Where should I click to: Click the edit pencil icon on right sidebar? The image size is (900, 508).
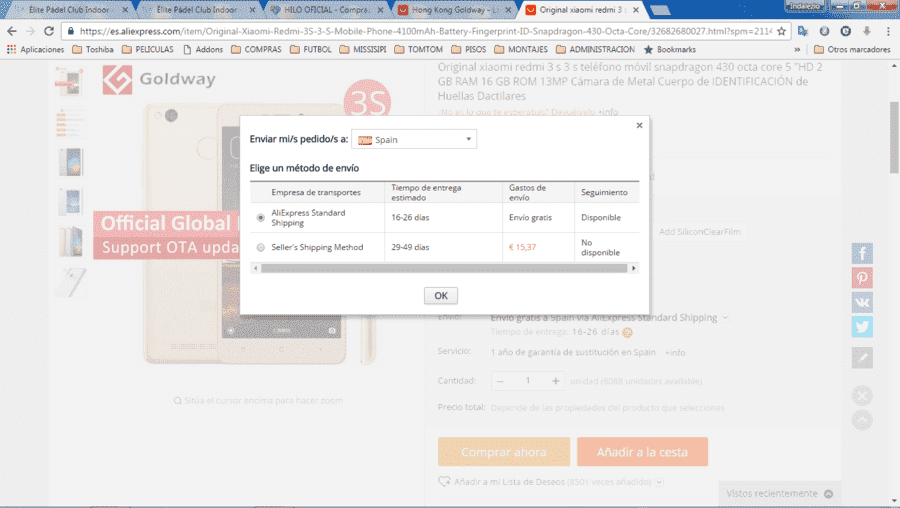point(862,358)
